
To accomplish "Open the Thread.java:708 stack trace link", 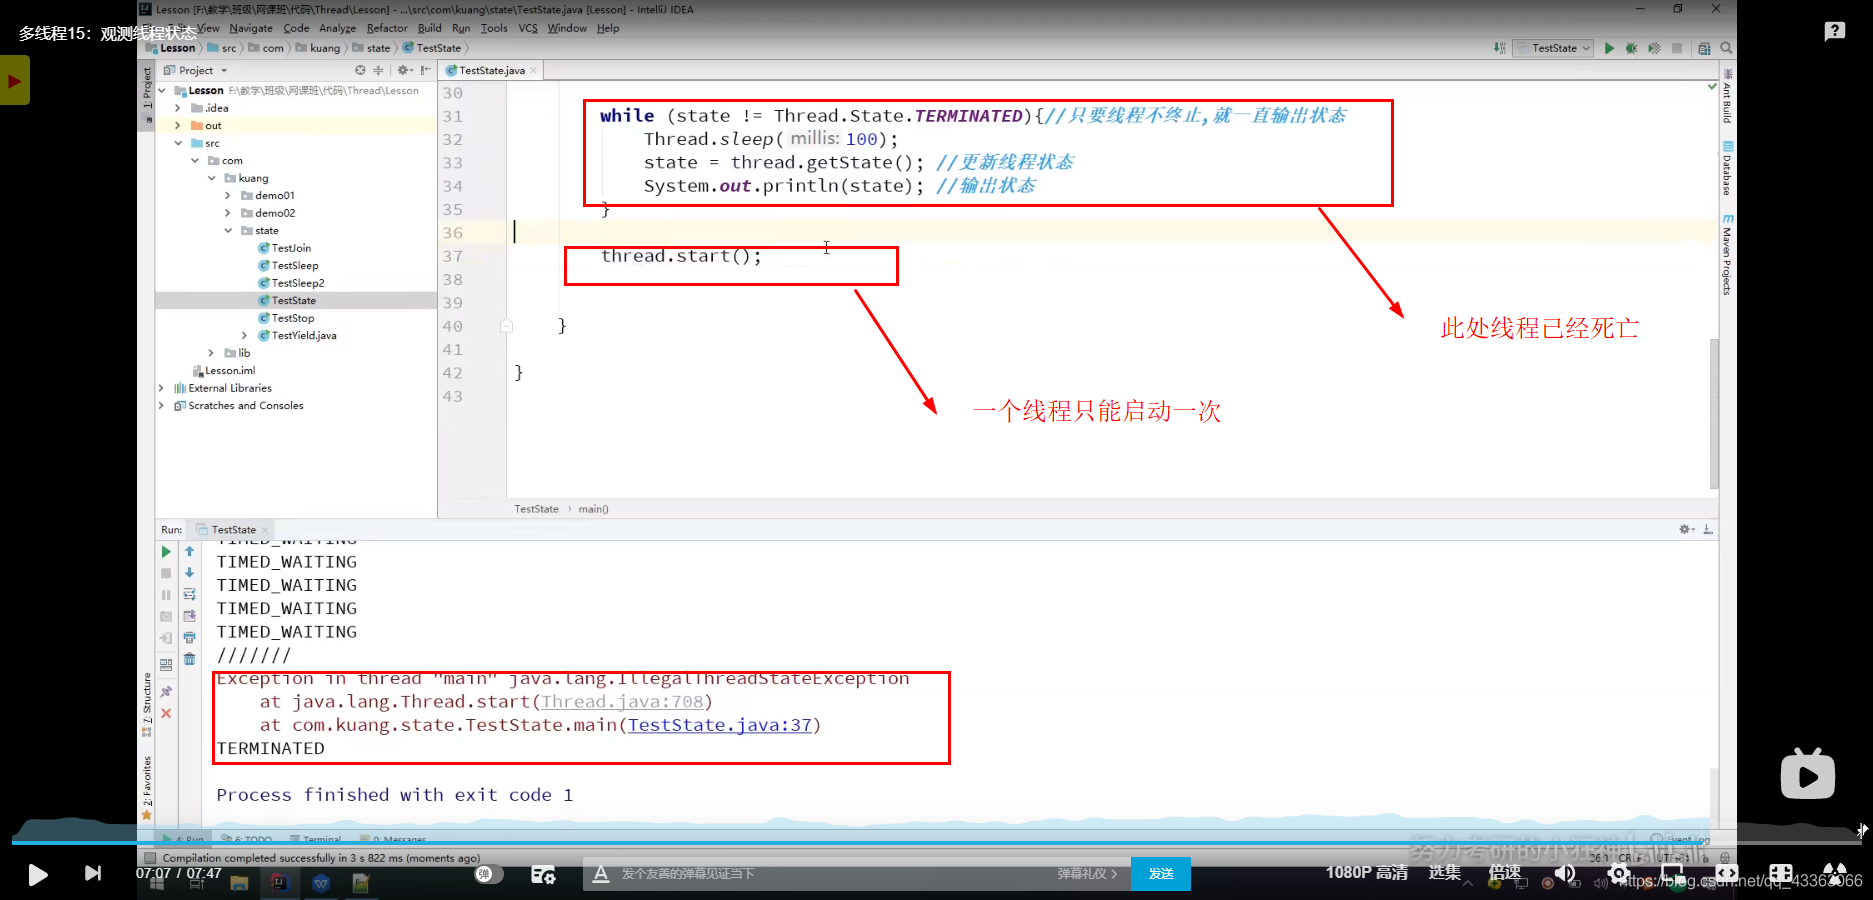I will 622,702.
